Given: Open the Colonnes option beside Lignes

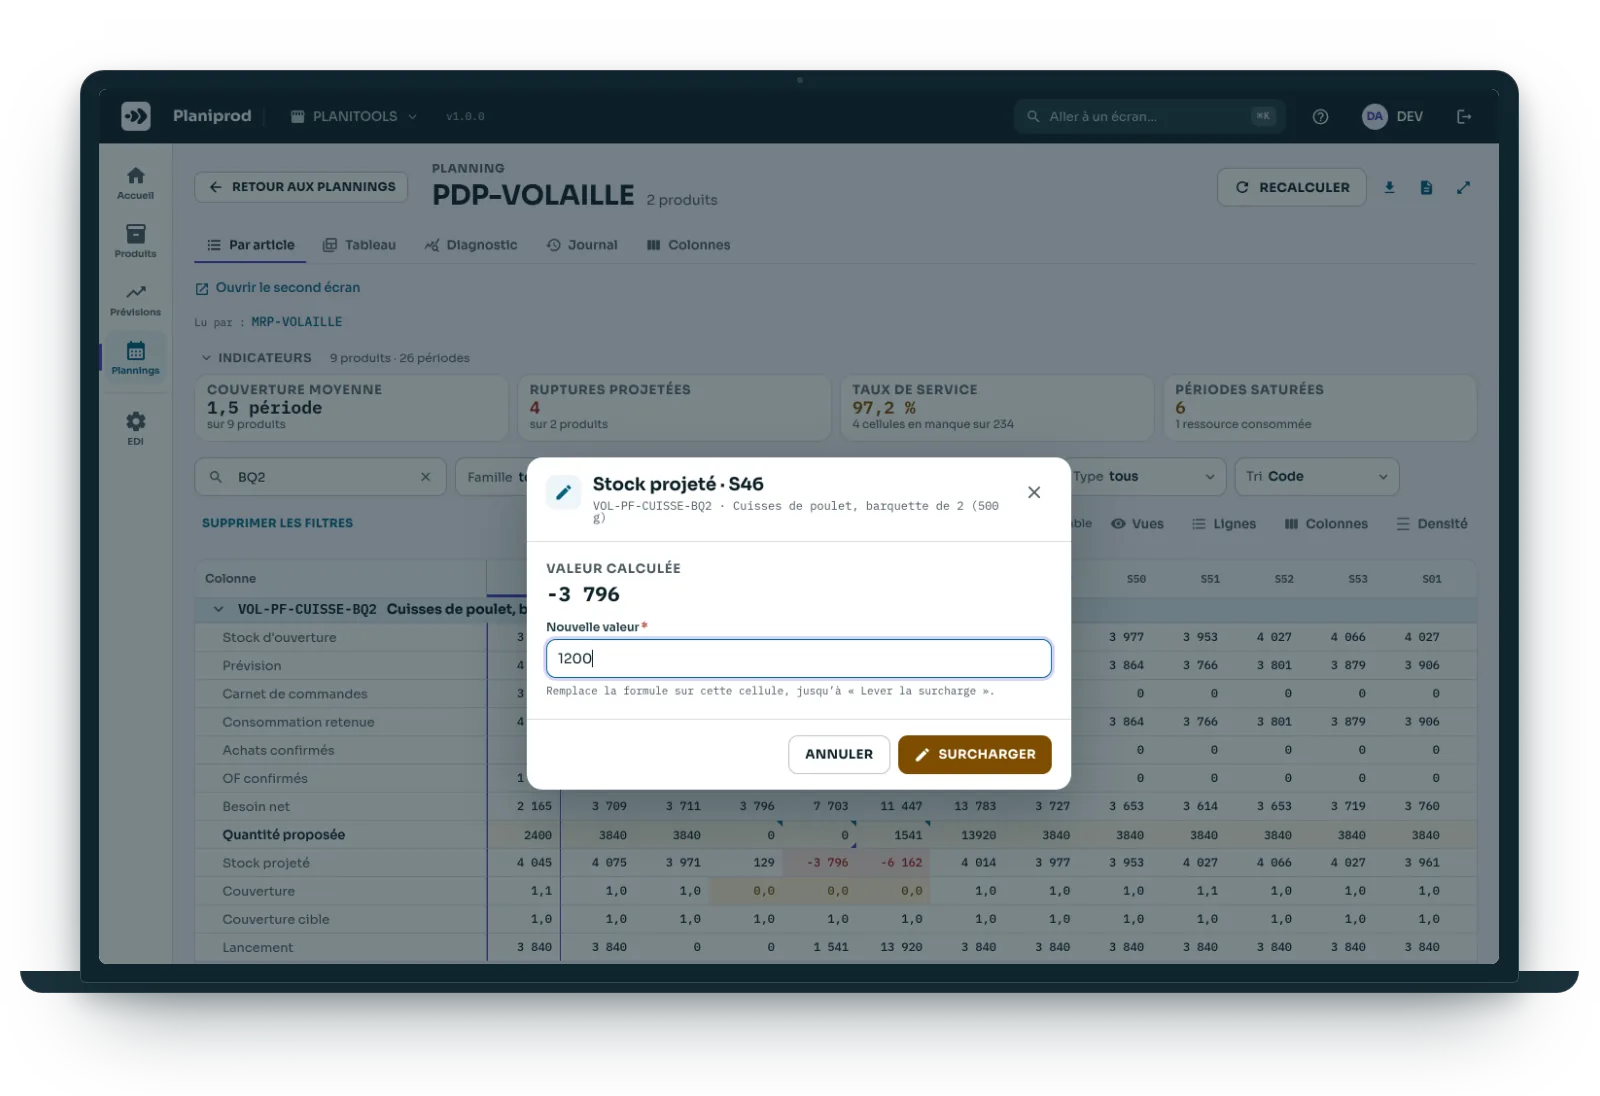Looking at the screenshot, I should tap(1326, 524).
